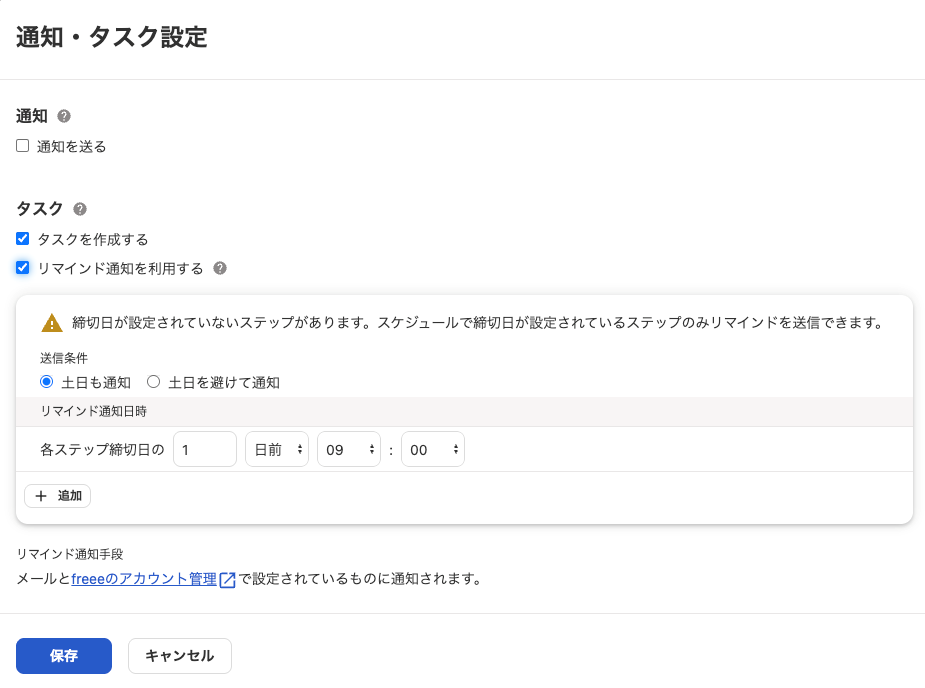The height and width of the screenshot is (688, 925).
Task: Click the yellow warning triangle icon
Action: 52,323
